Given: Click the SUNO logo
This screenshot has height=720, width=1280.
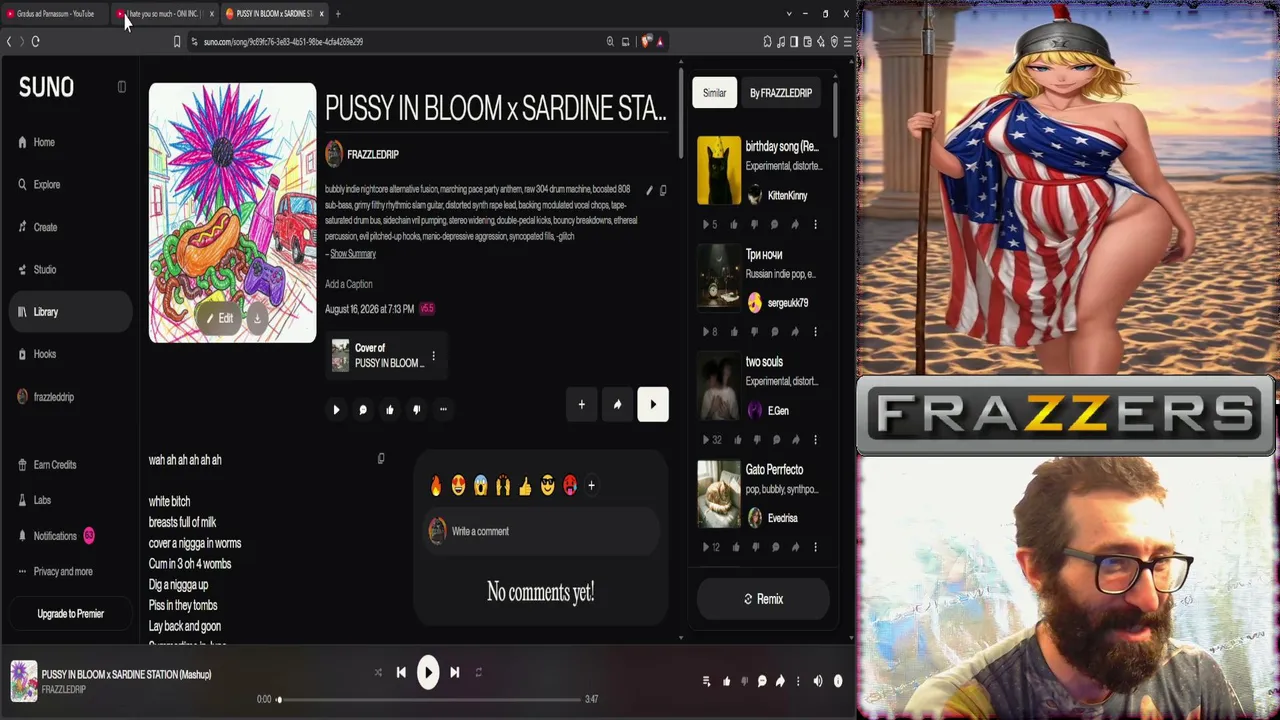Looking at the screenshot, I should pos(46,88).
